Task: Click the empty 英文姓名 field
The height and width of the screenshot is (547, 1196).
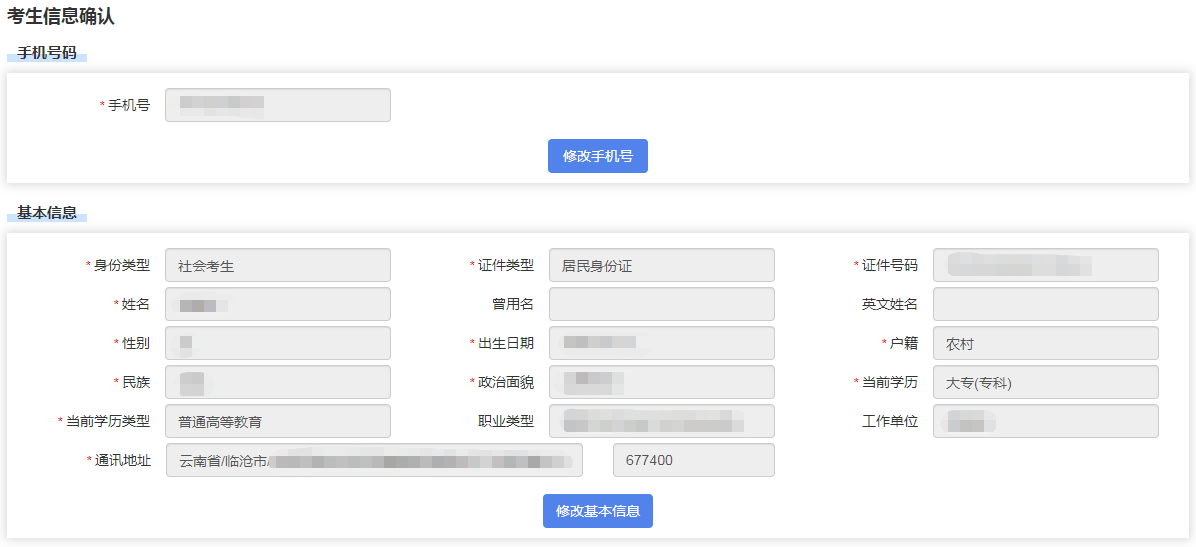Action: coord(1045,305)
